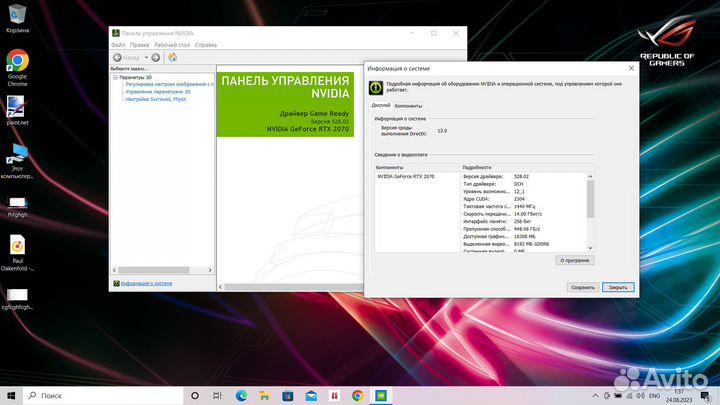The image size is (720, 405).
Task: Click the Закрыть button
Action: click(618, 287)
